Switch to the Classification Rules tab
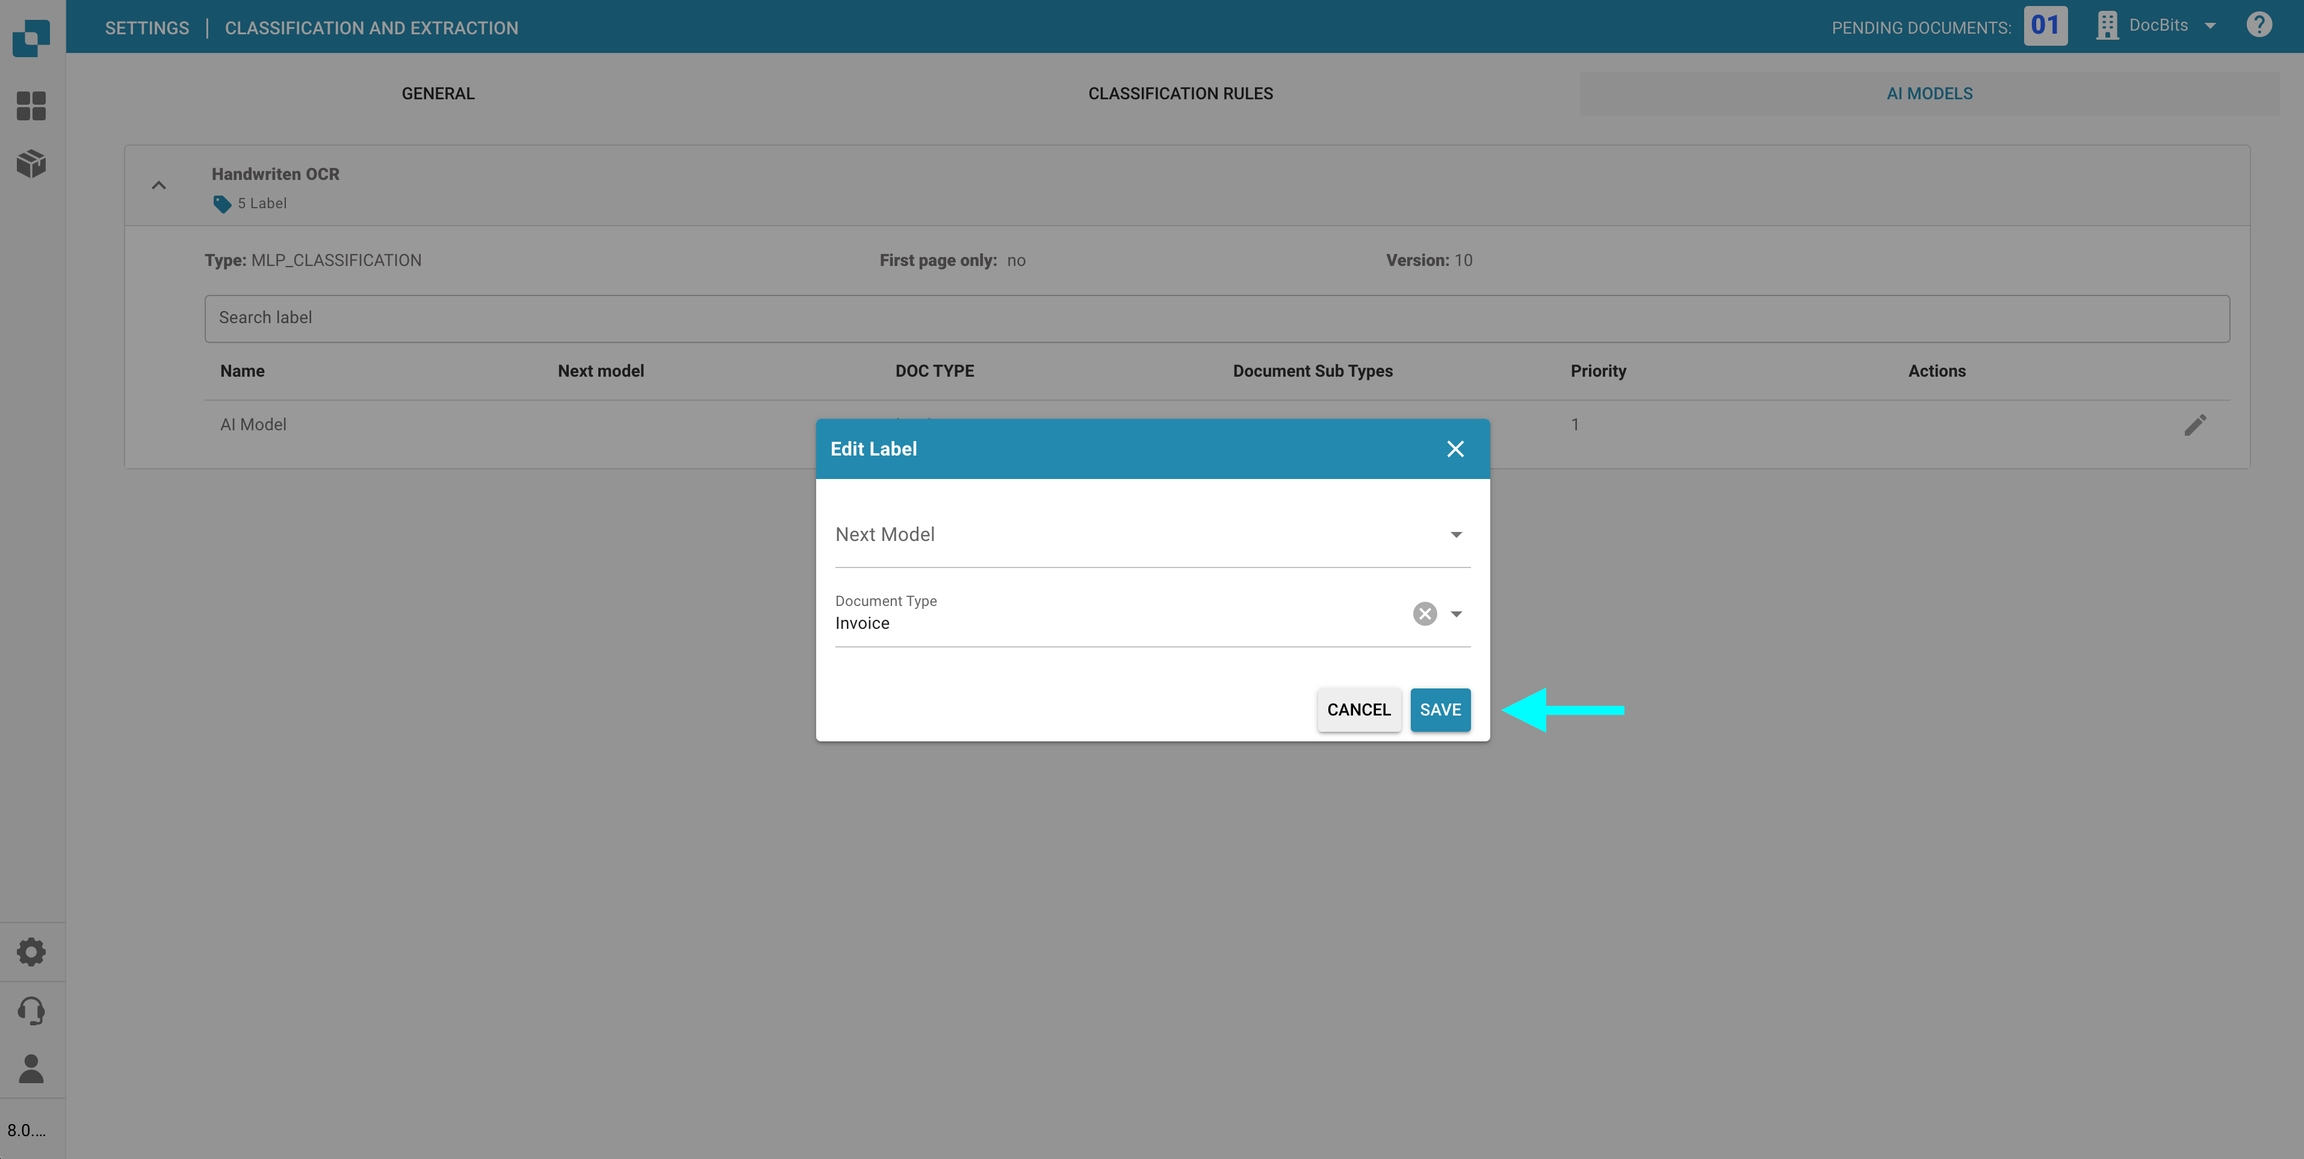Screen dimensions: 2304x1159 [x=1180, y=93]
